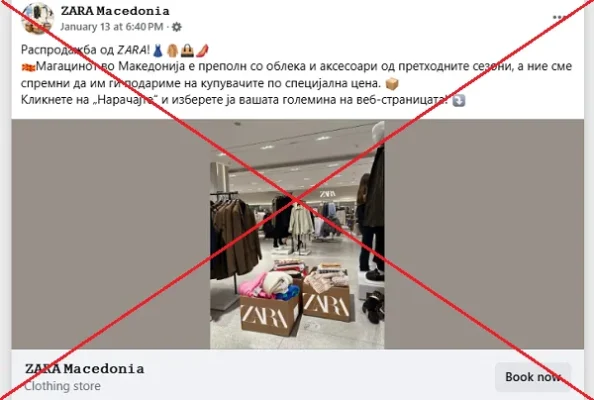Click the Clothing store category label
Image resolution: width=594 pixels, height=400 pixels.
tap(63, 386)
